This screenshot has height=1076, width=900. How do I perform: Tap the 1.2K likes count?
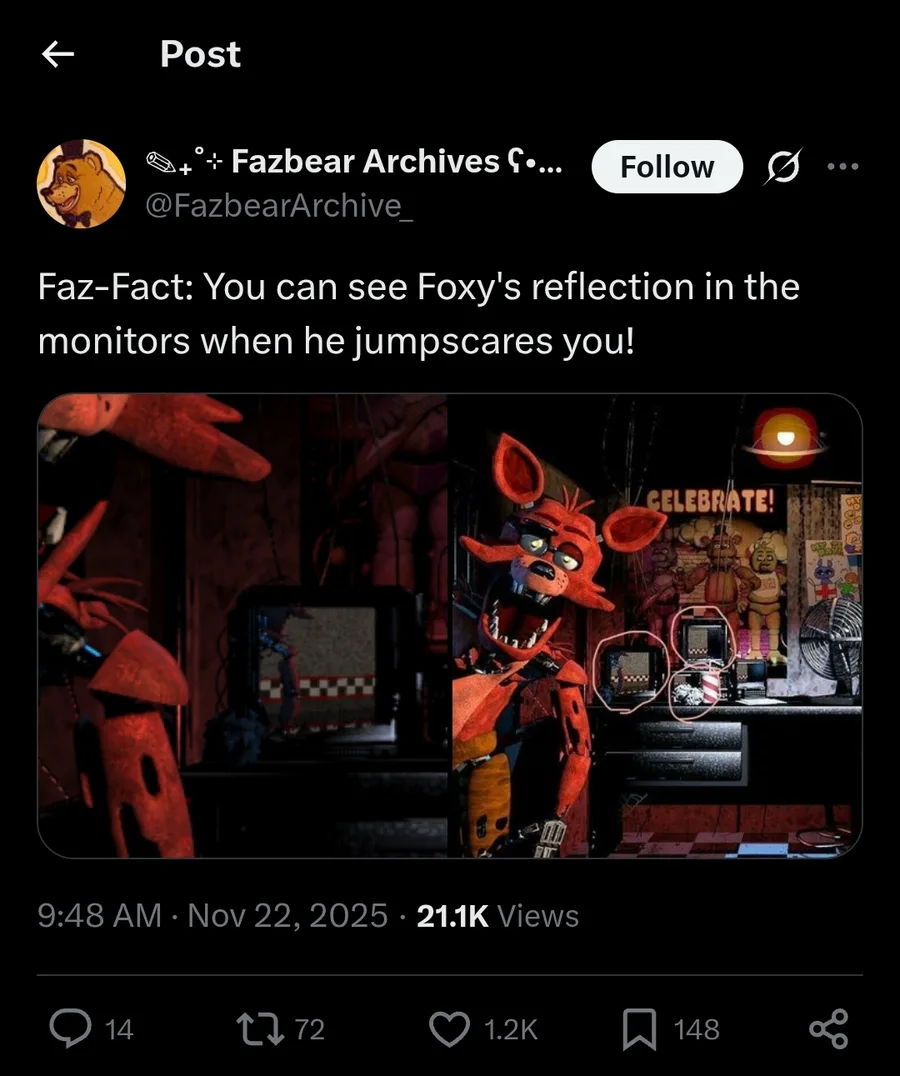(510, 1029)
